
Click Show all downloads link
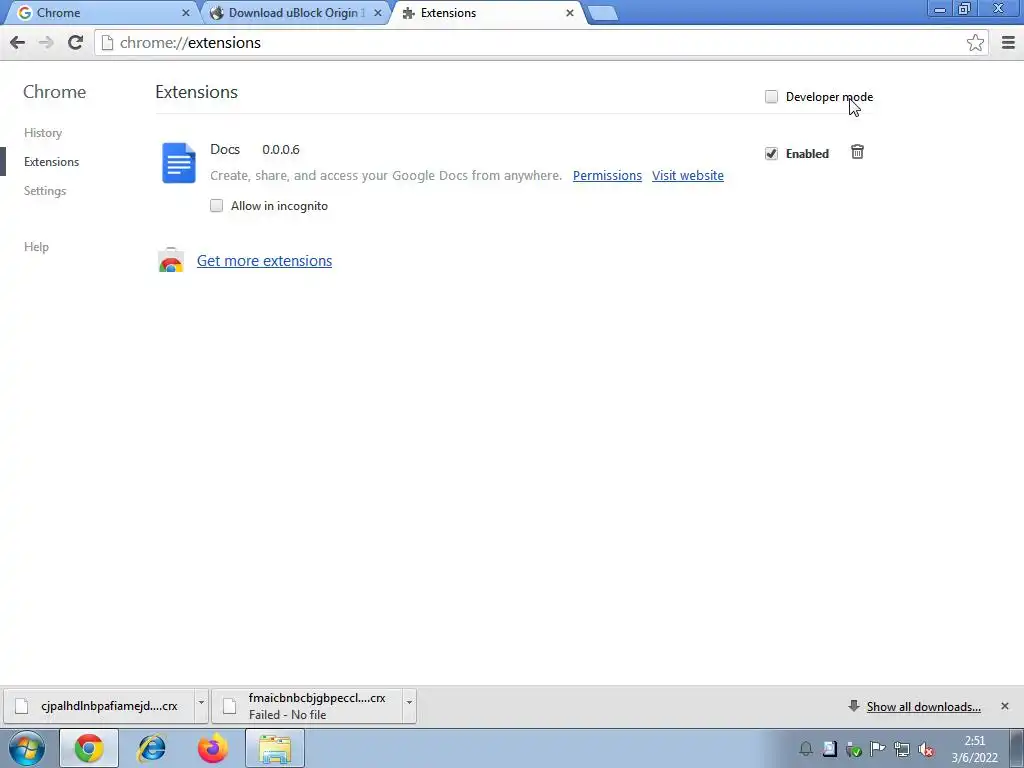(x=923, y=707)
